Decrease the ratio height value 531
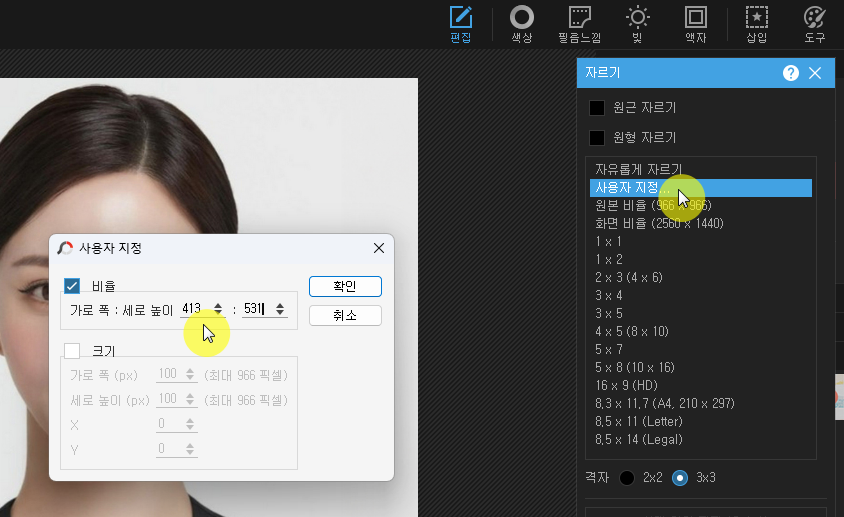 [x=280, y=312]
